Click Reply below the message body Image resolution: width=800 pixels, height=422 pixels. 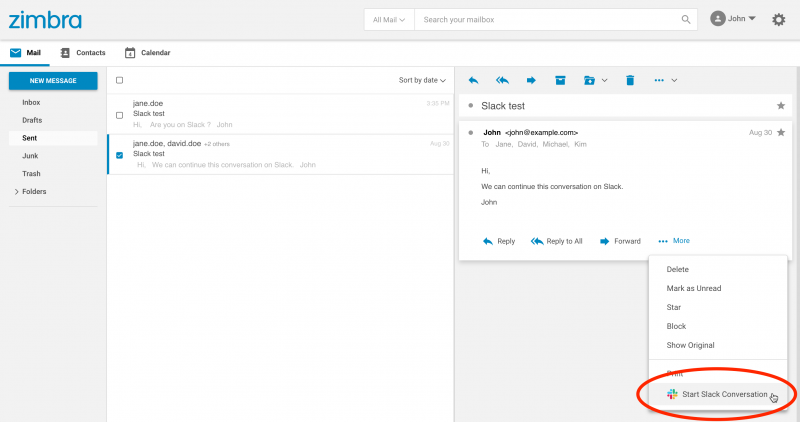(x=499, y=241)
